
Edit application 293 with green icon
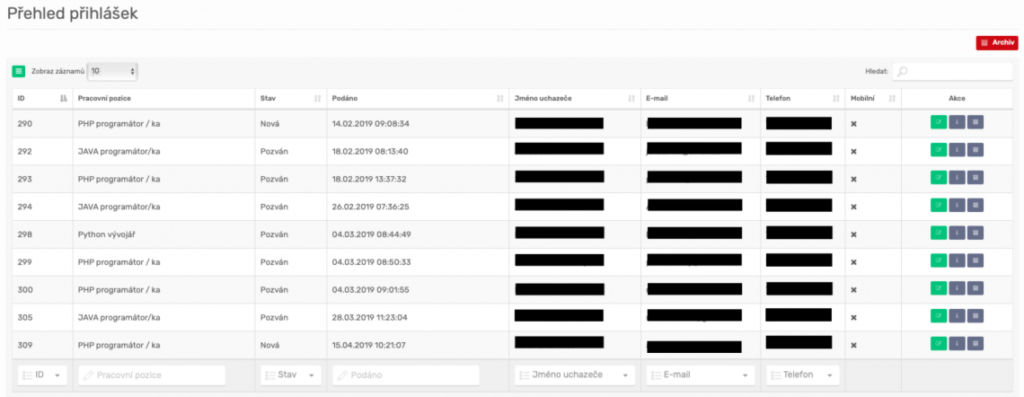938,178
